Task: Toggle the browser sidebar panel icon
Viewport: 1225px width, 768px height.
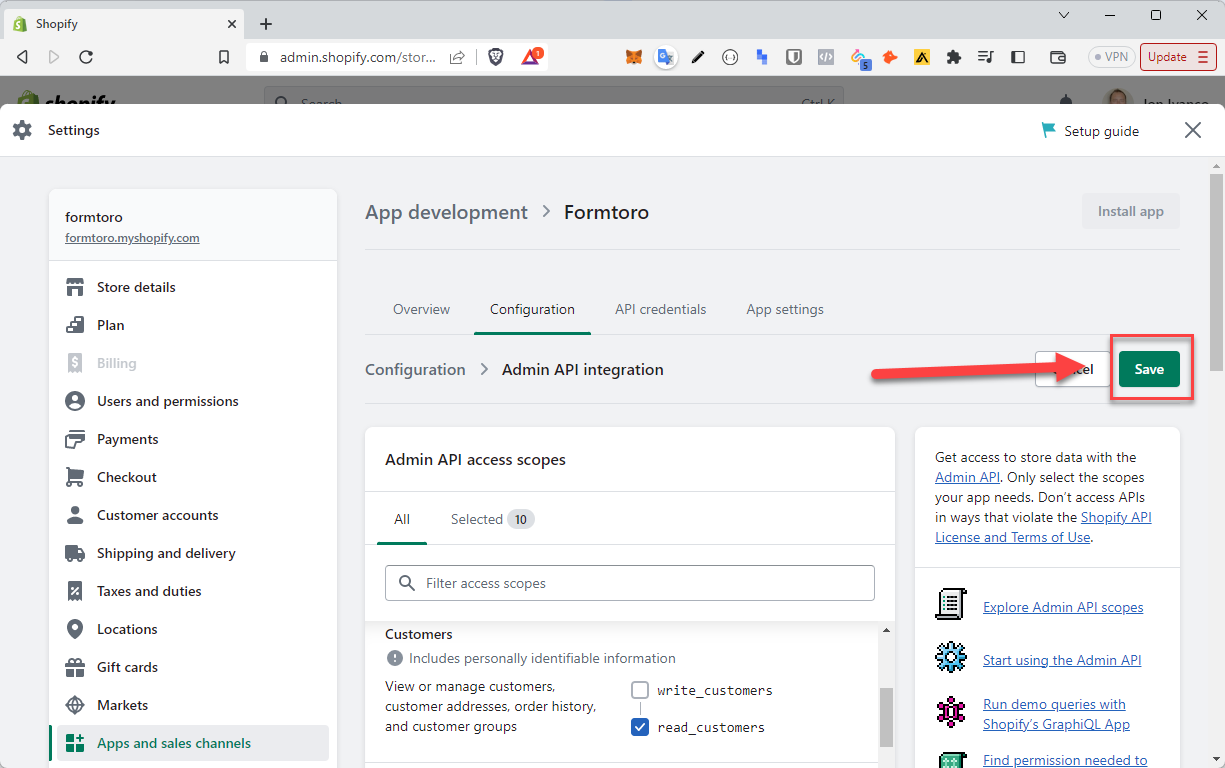Action: pyautogui.click(x=1018, y=57)
